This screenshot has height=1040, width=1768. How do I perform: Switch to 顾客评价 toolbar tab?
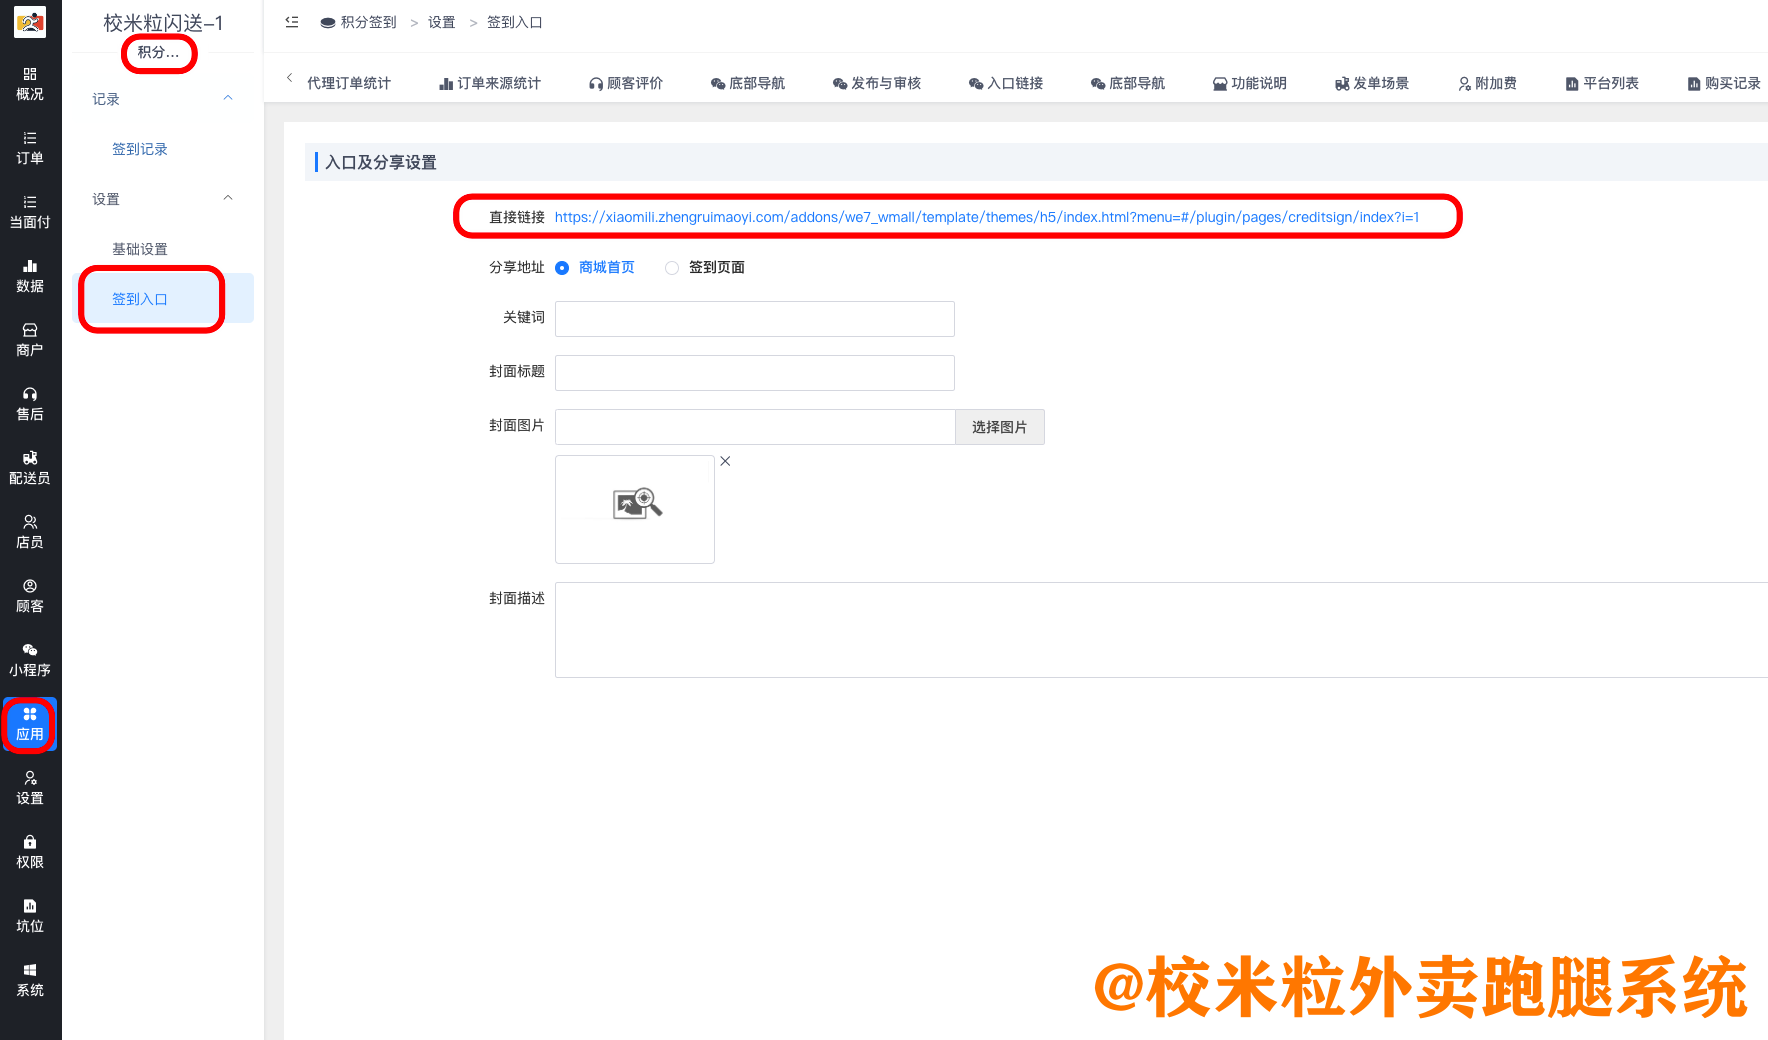pyautogui.click(x=625, y=83)
